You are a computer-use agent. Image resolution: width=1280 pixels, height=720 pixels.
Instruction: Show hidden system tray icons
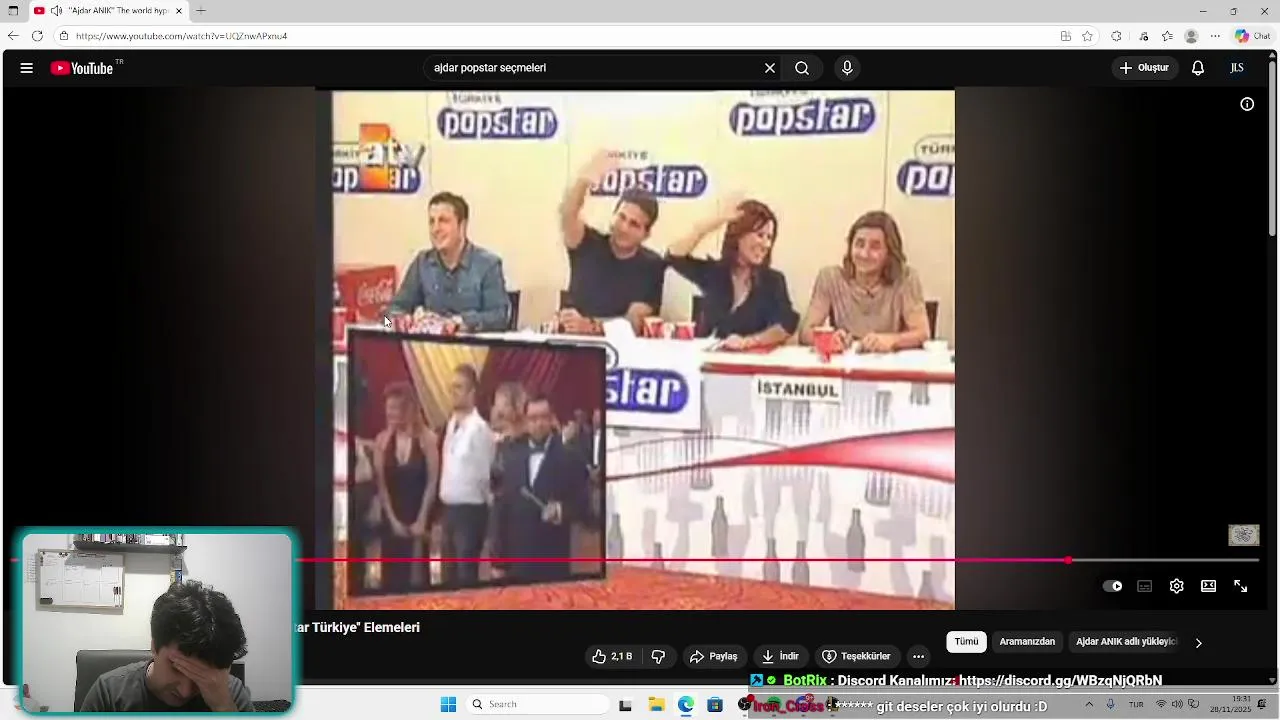1089,704
